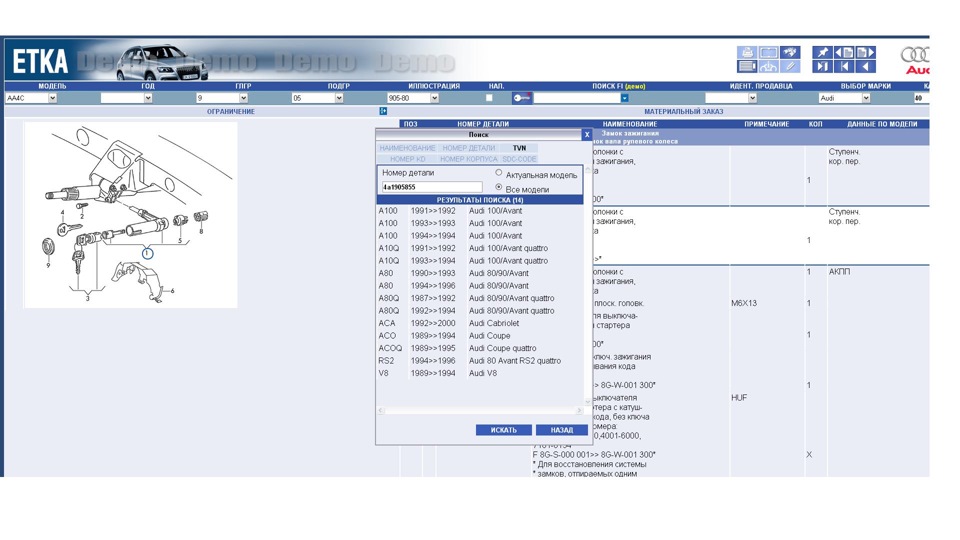The image size is (960, 540).
Task: Click the small arrow icon next to Ограничение
Action: (383, 111)
